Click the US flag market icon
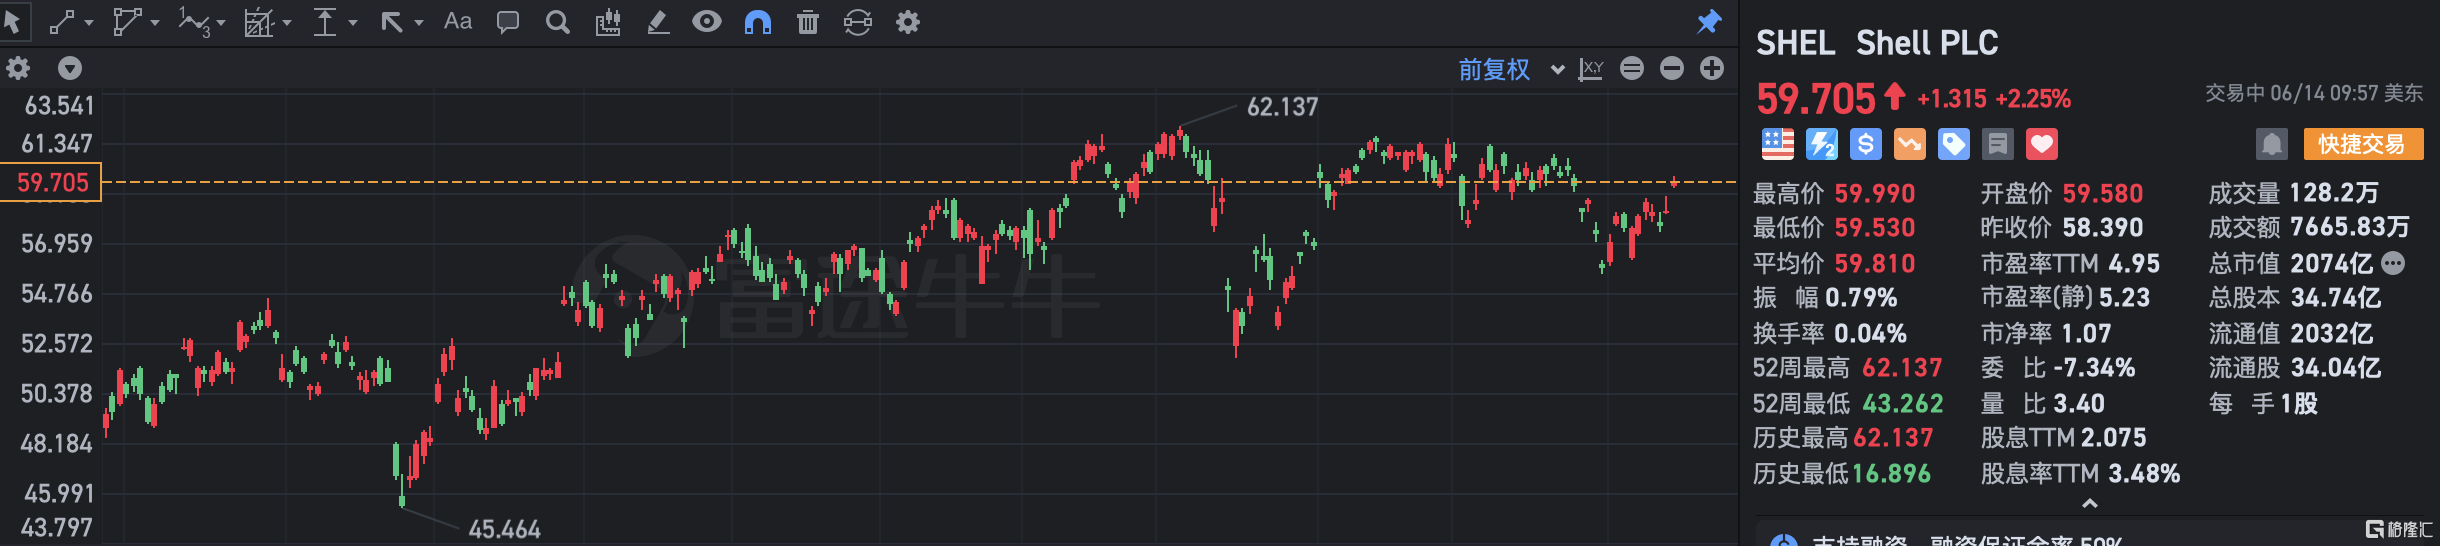The width and height of the screenshot is (2440, 546). (x=1777, y=145)
